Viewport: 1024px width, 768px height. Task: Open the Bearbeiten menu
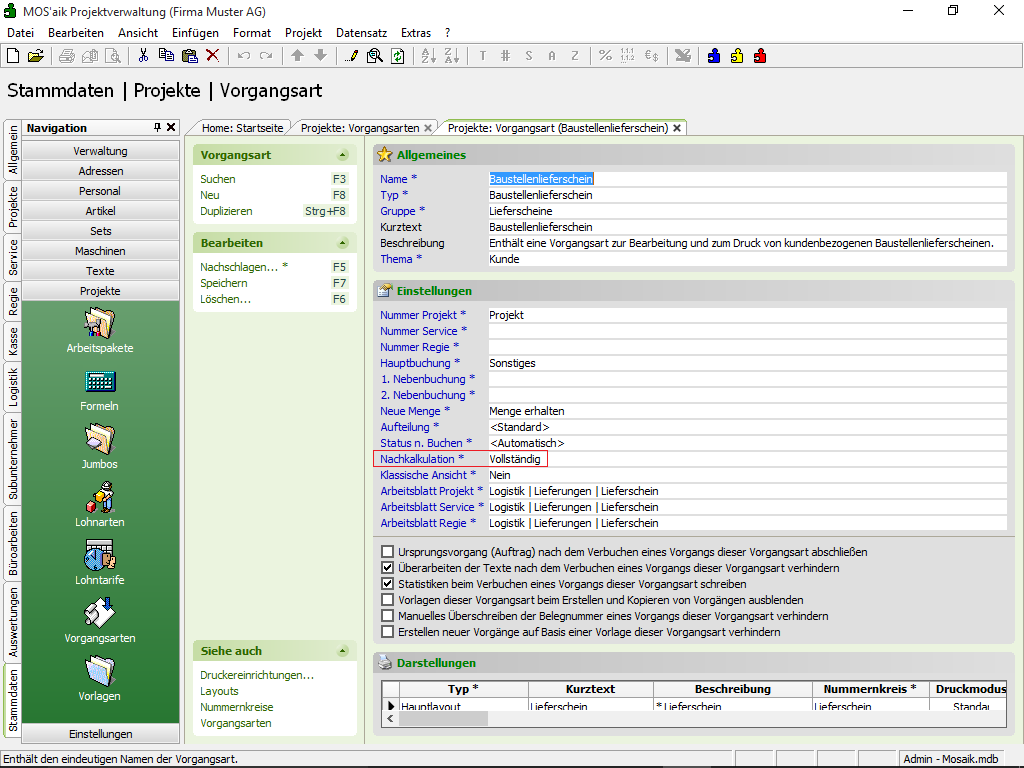(x=76, y=33)
